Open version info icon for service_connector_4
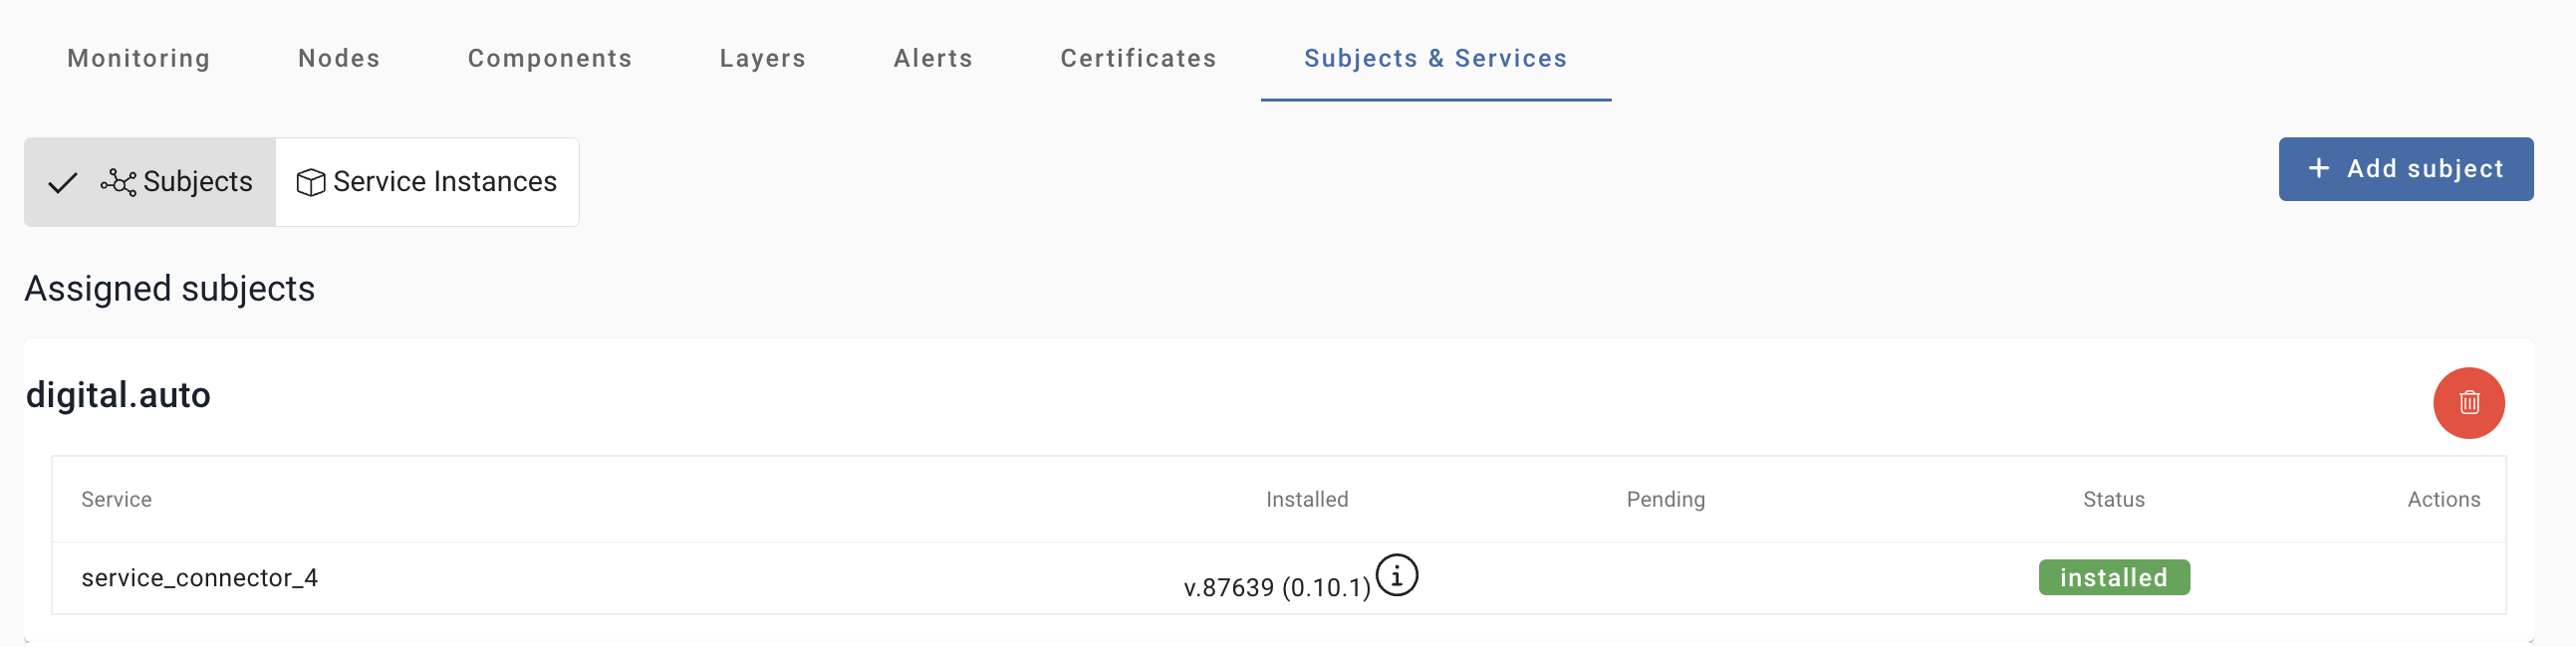The height and width of the screenshot is (647, 2576). (1396, 576)
